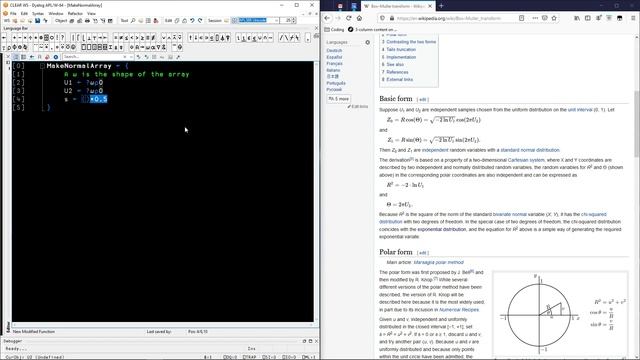Click edit link beside Basic form heading
640x360 pixels.
tap(422, 100)
